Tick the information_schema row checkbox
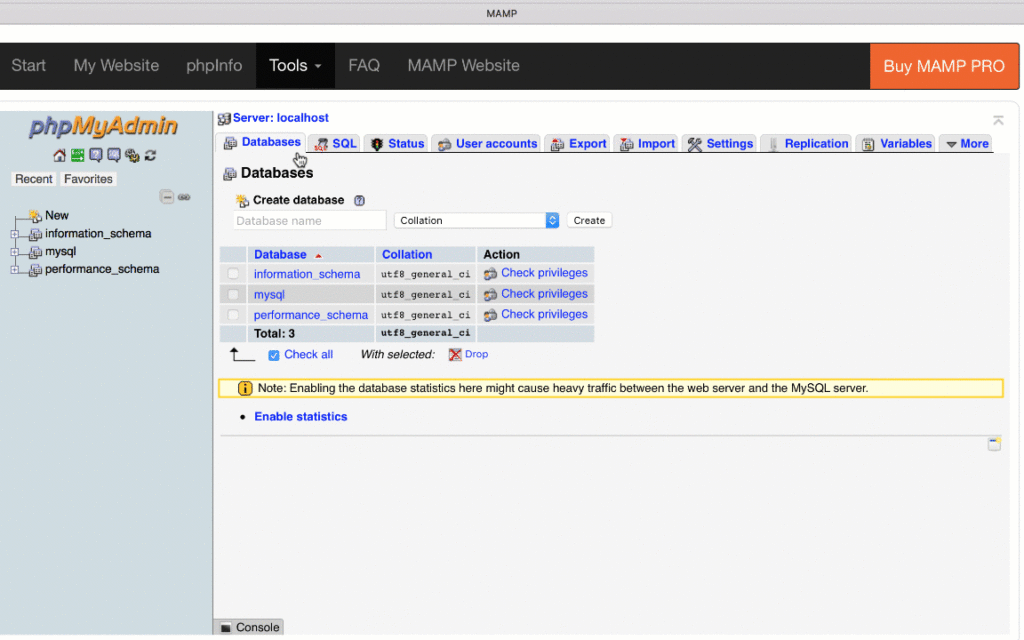The width and height of the screenshot is (1024, 640). (x=233, y=274)
